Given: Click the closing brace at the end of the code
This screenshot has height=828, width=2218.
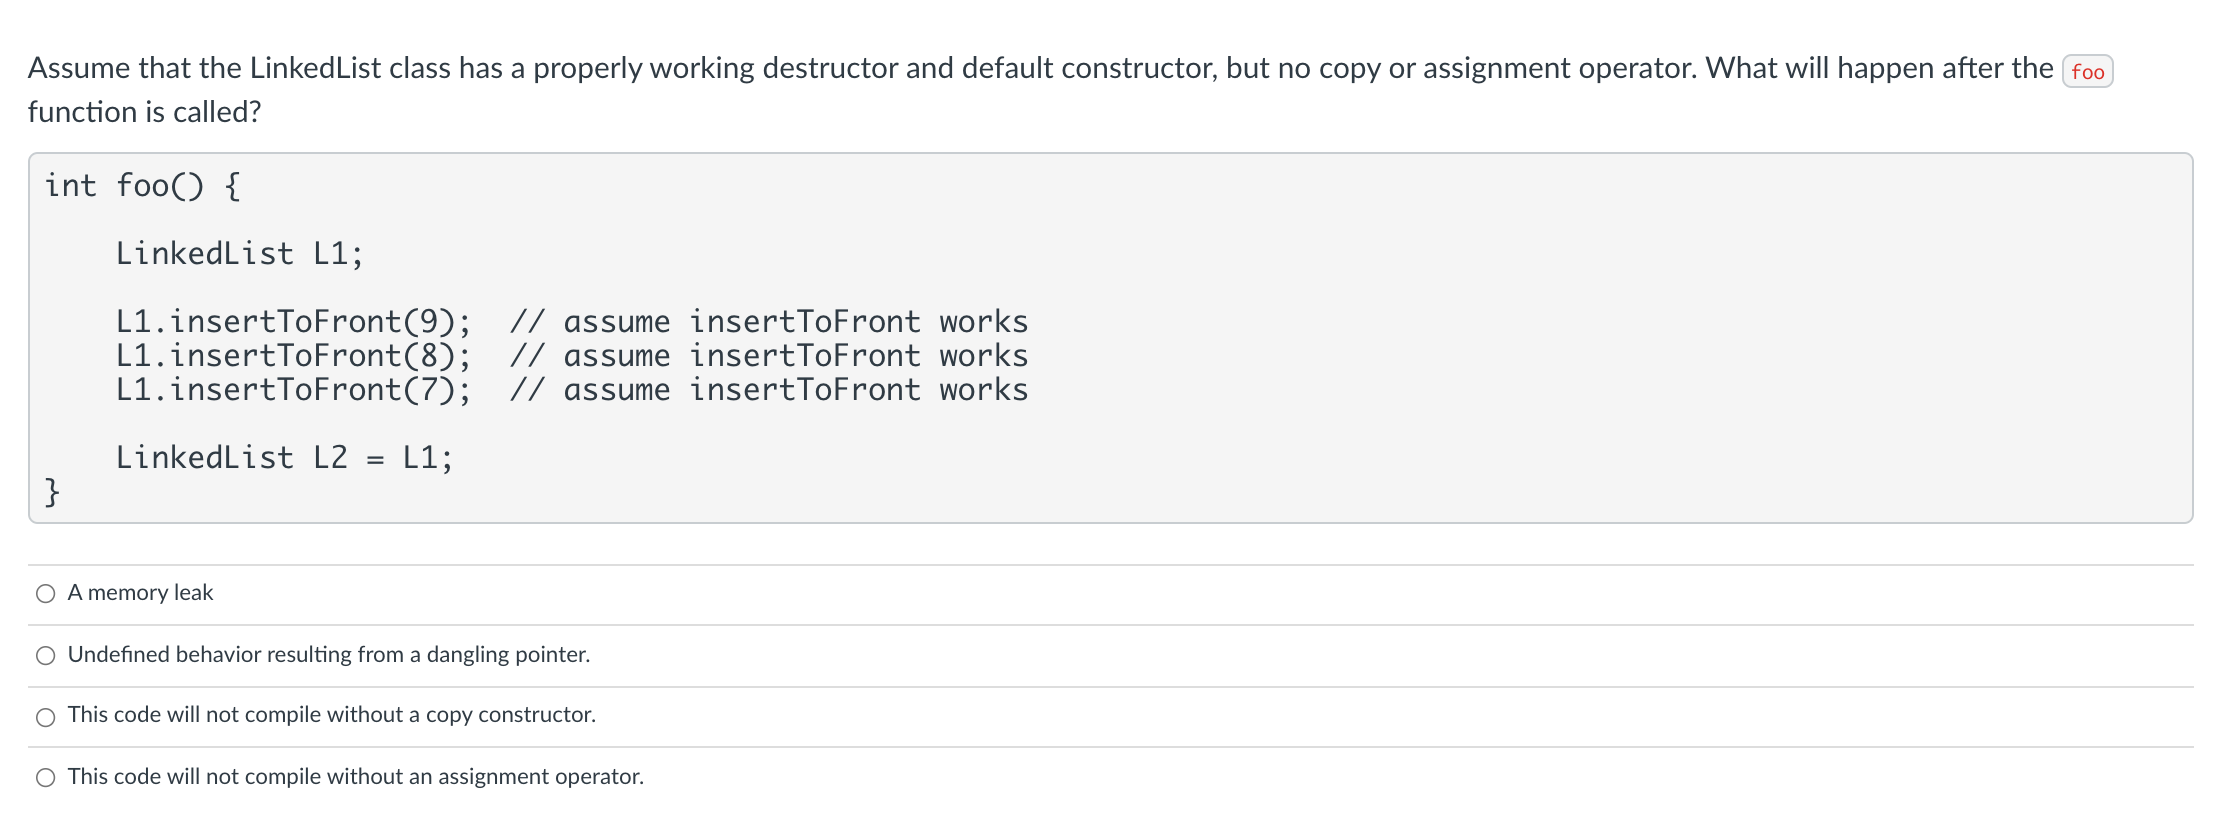Looking at the screenshot, I should click(52, 492).
